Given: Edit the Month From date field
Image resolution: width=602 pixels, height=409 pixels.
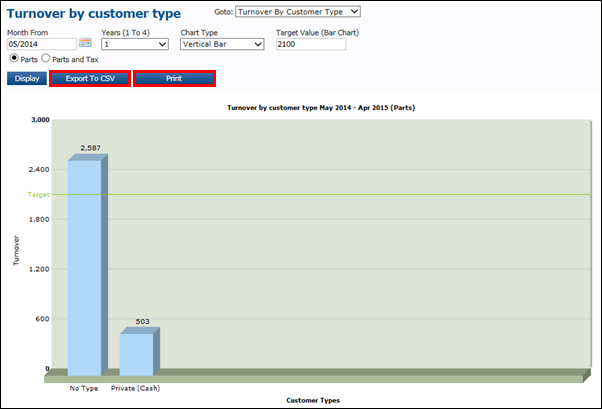Looking at the screenshot, I should click(x=42, y=44).
